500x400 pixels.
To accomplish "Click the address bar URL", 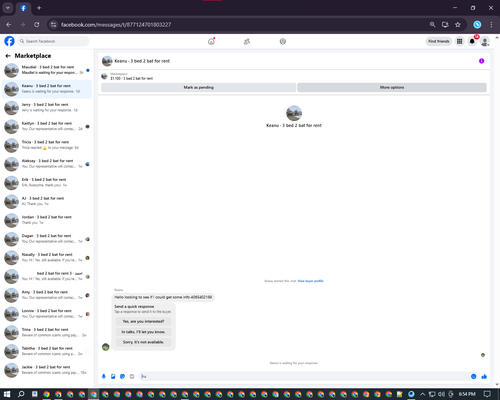I will [x=116, y=25].
